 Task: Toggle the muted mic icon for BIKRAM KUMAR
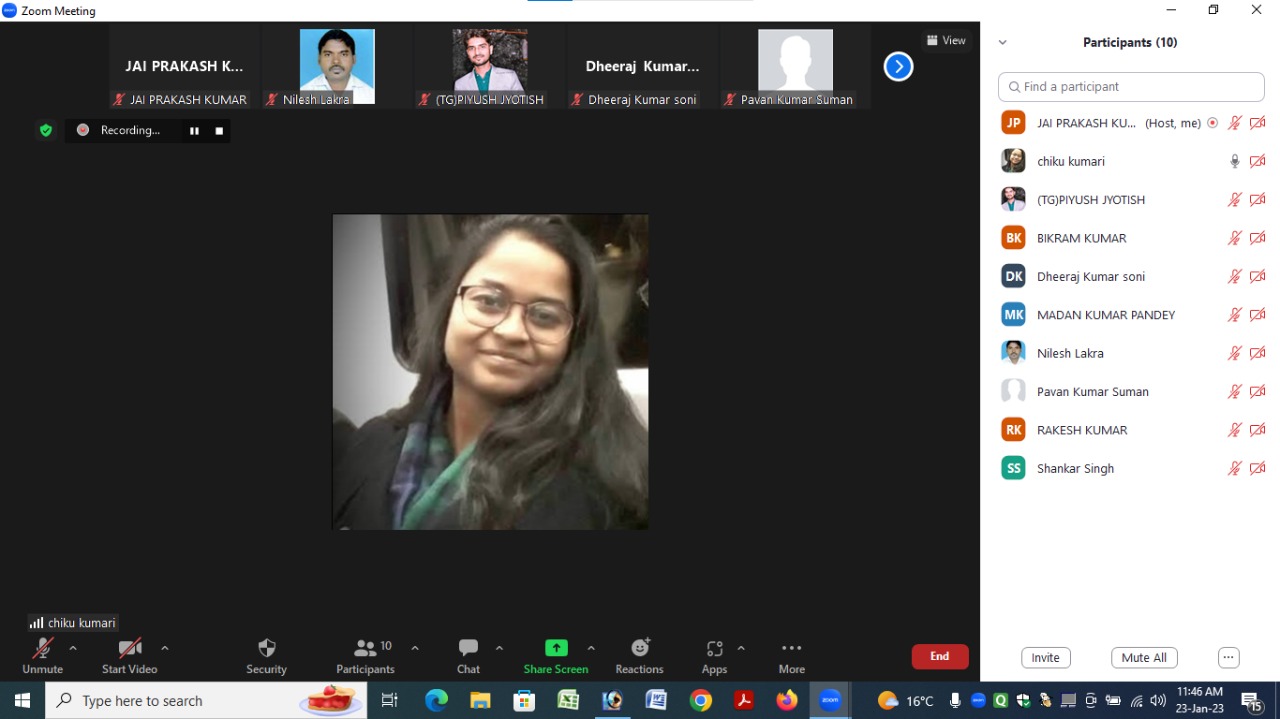click(1235, 238)
